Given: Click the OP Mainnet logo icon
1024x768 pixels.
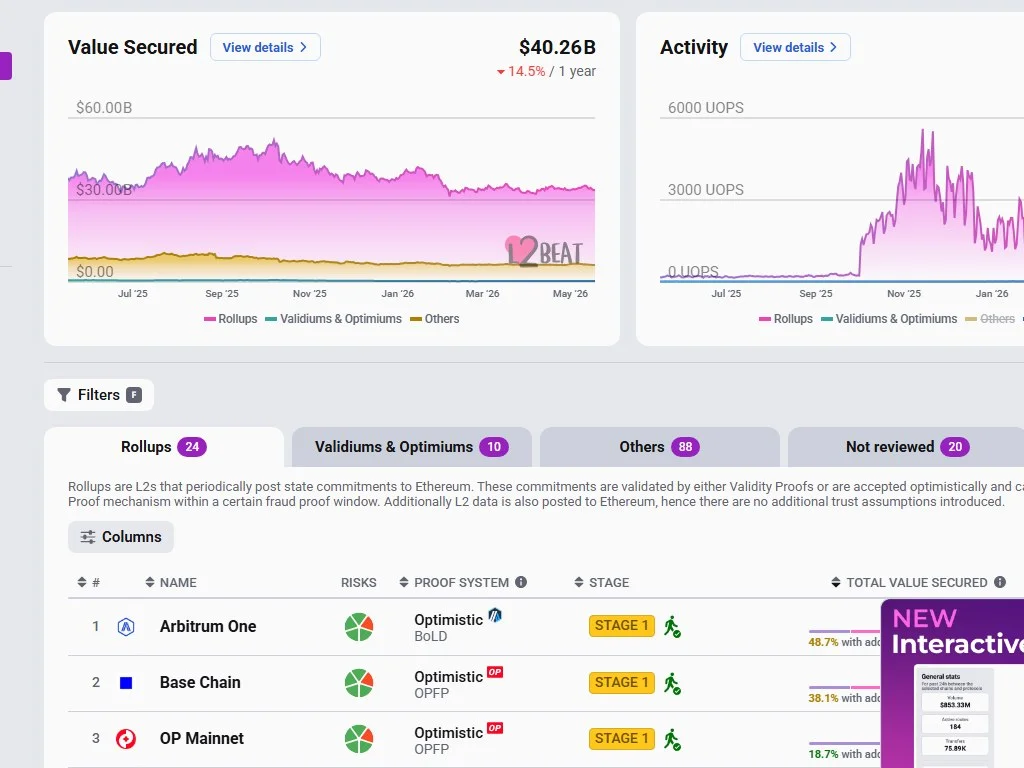Looking at the screenshot, I should point(126,739).
